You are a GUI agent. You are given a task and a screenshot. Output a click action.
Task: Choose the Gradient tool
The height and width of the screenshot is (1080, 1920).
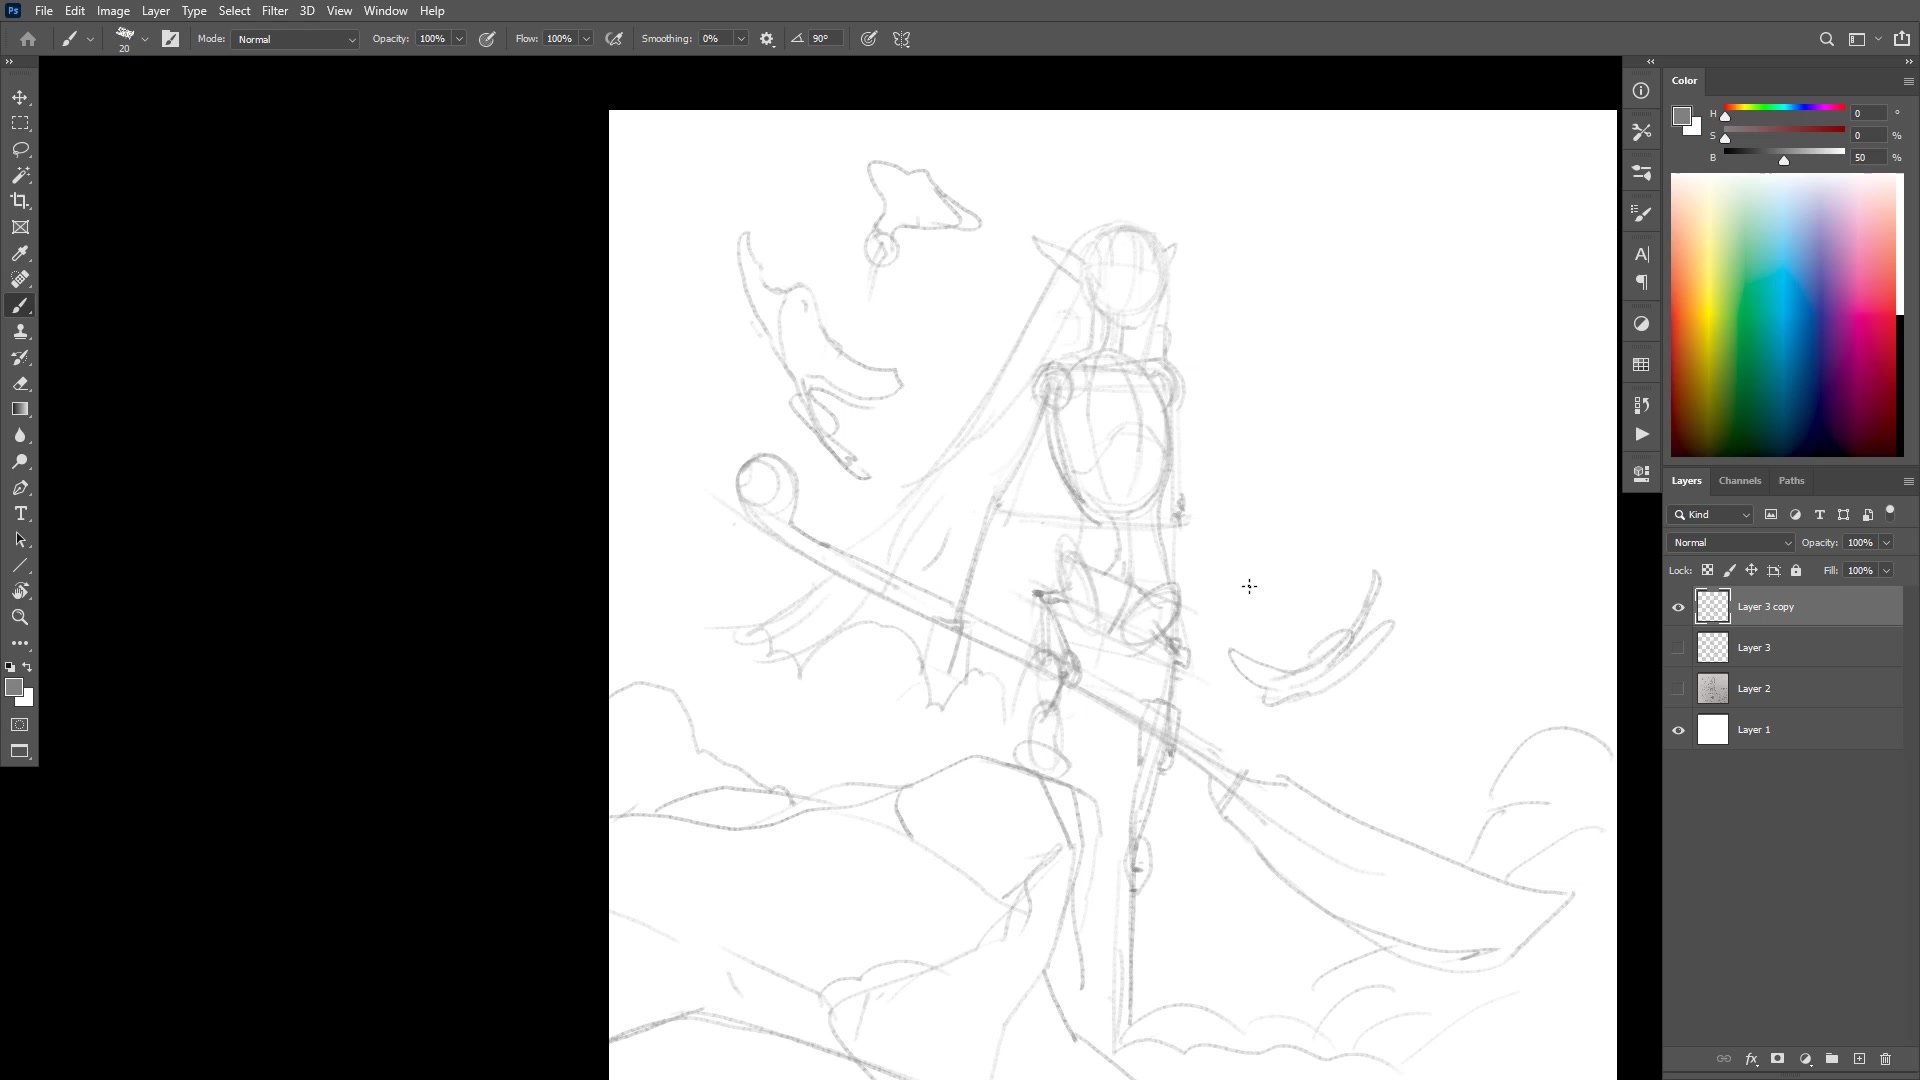click(20, 409)
